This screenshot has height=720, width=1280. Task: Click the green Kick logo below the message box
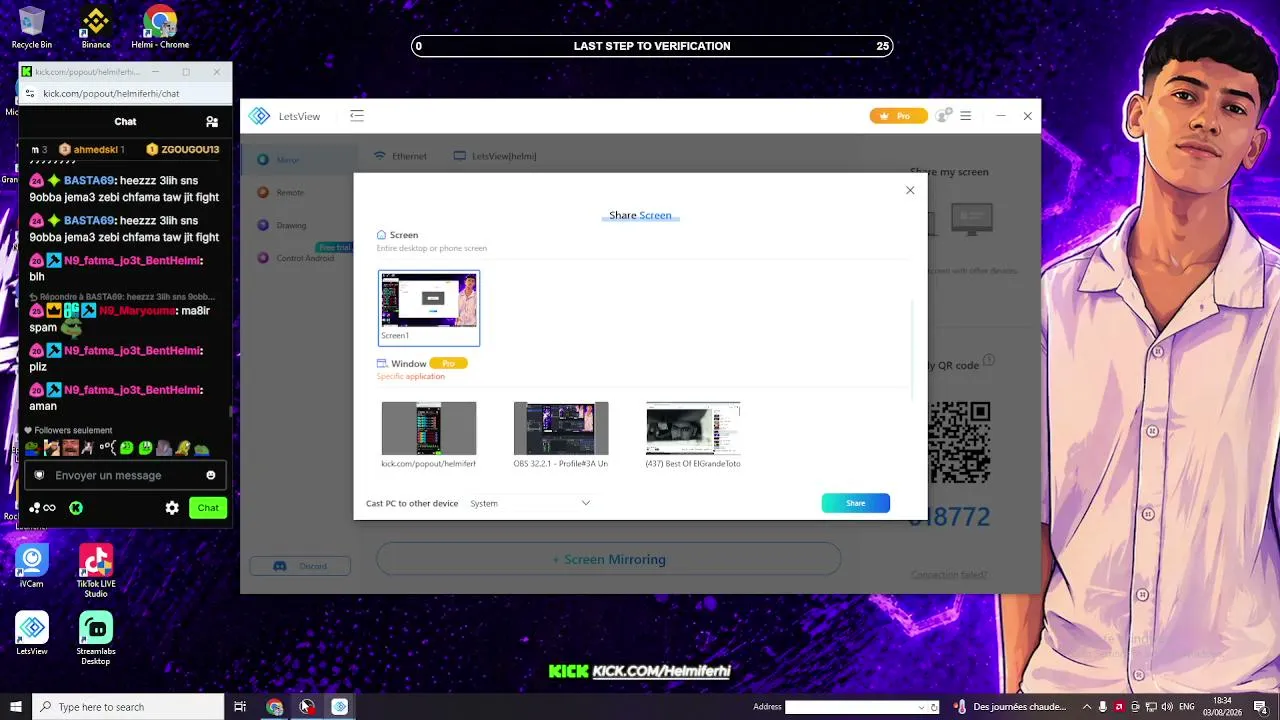[x=76, y=508]
